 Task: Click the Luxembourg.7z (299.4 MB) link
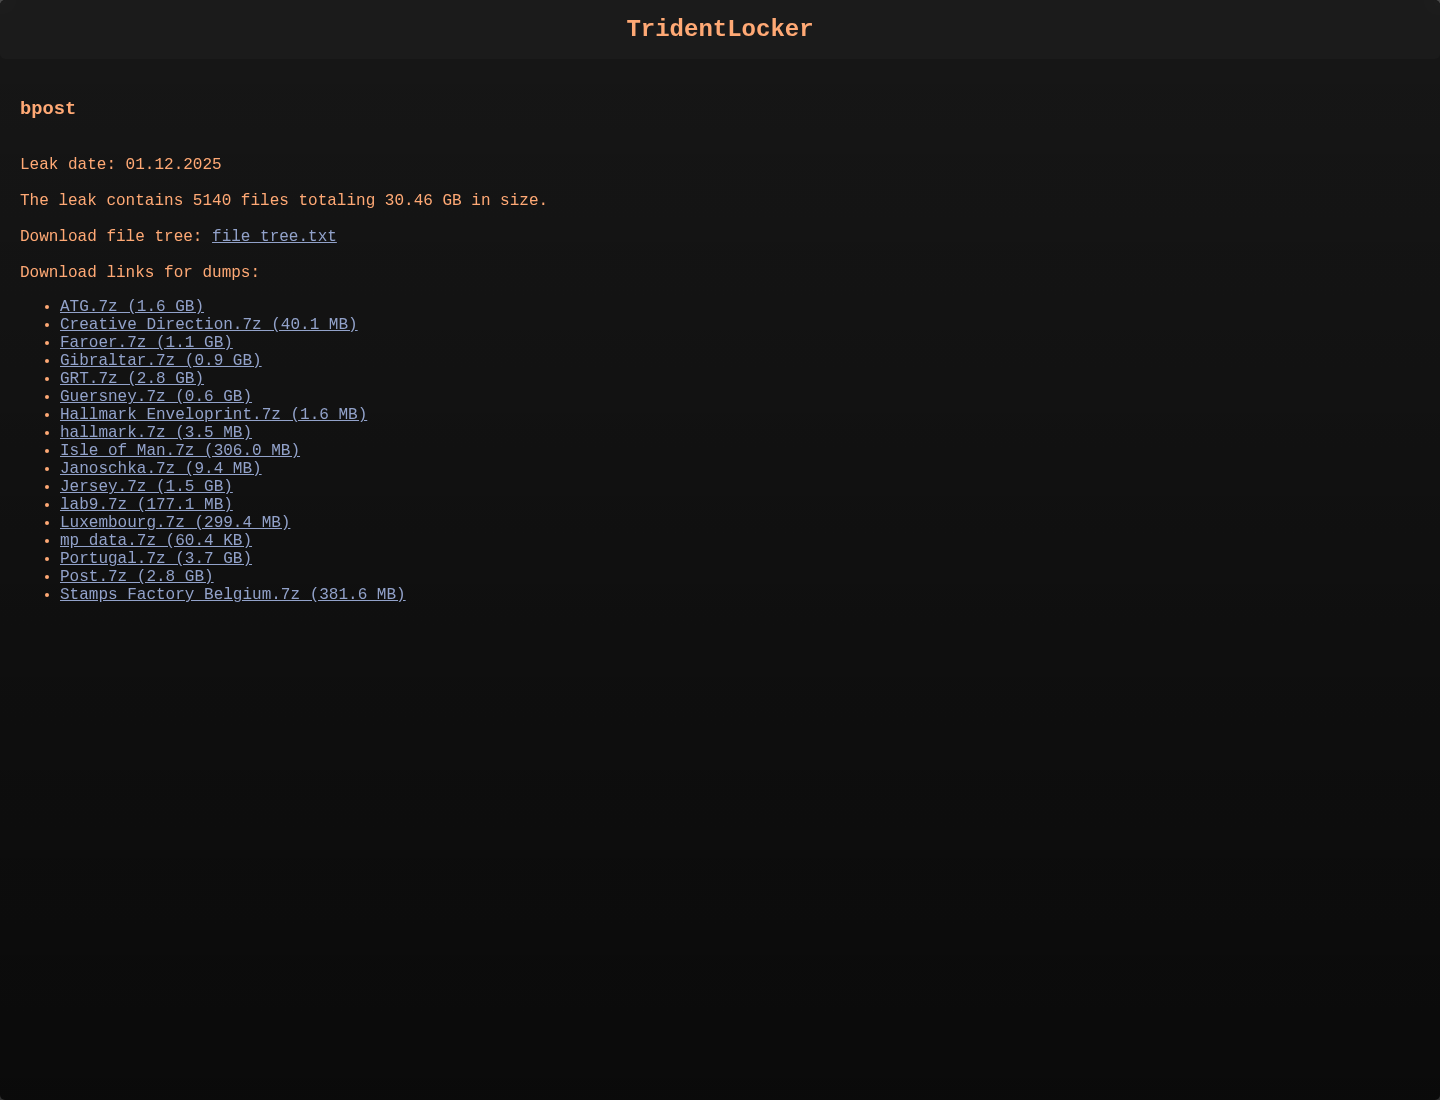175,523
